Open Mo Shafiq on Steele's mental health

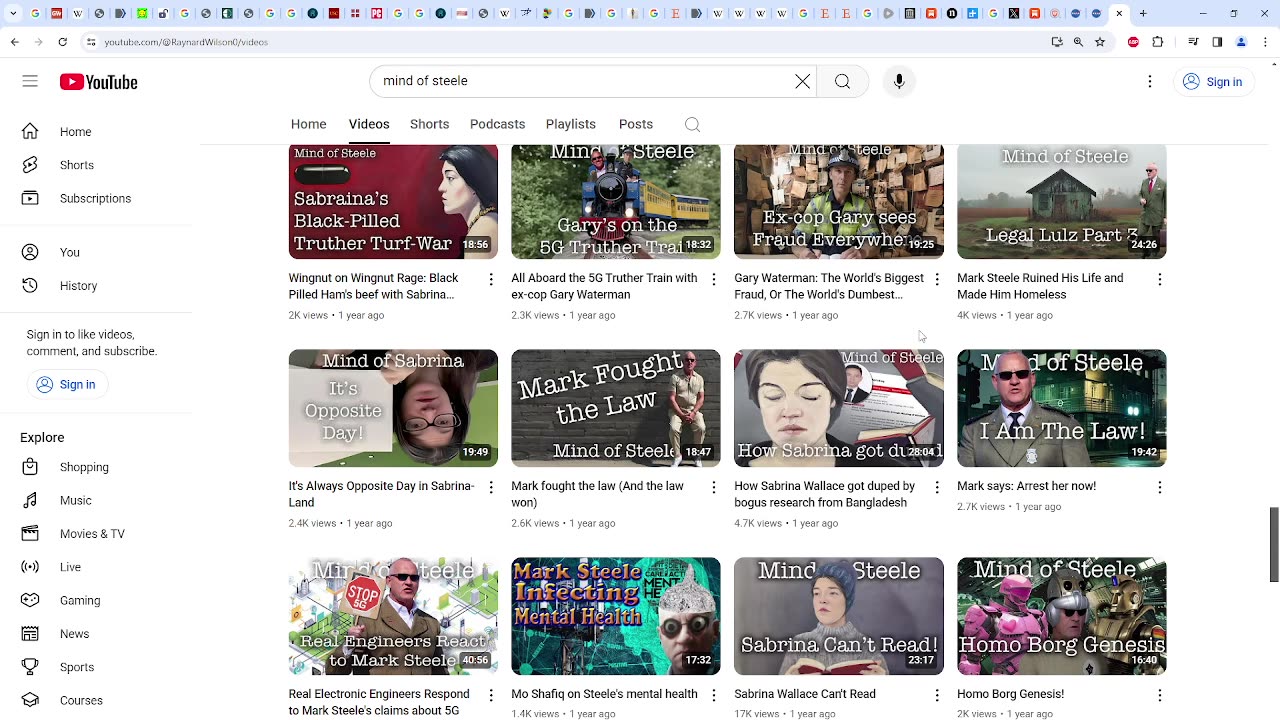604,694
